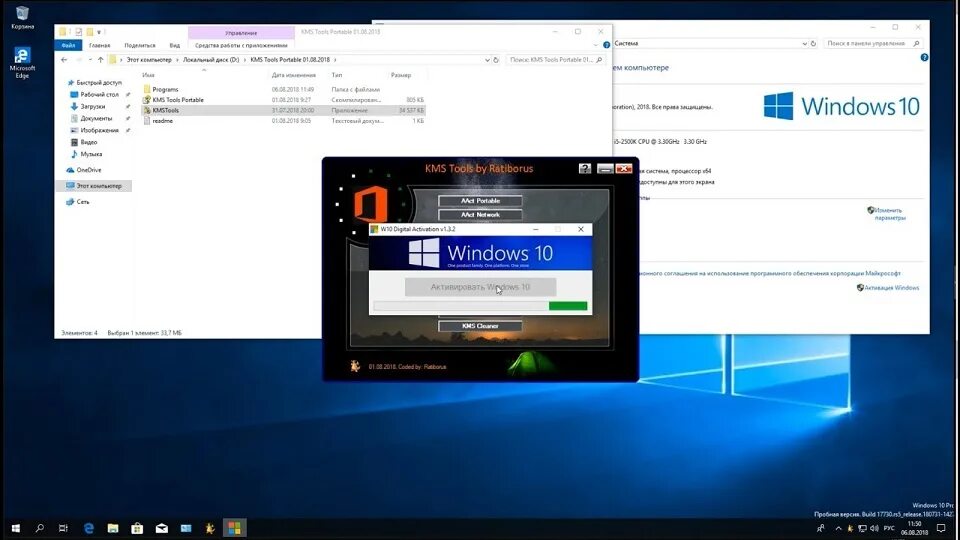The image size is (960, 540).
Task: Click the KMS Cleaner button
Action: 480,326
